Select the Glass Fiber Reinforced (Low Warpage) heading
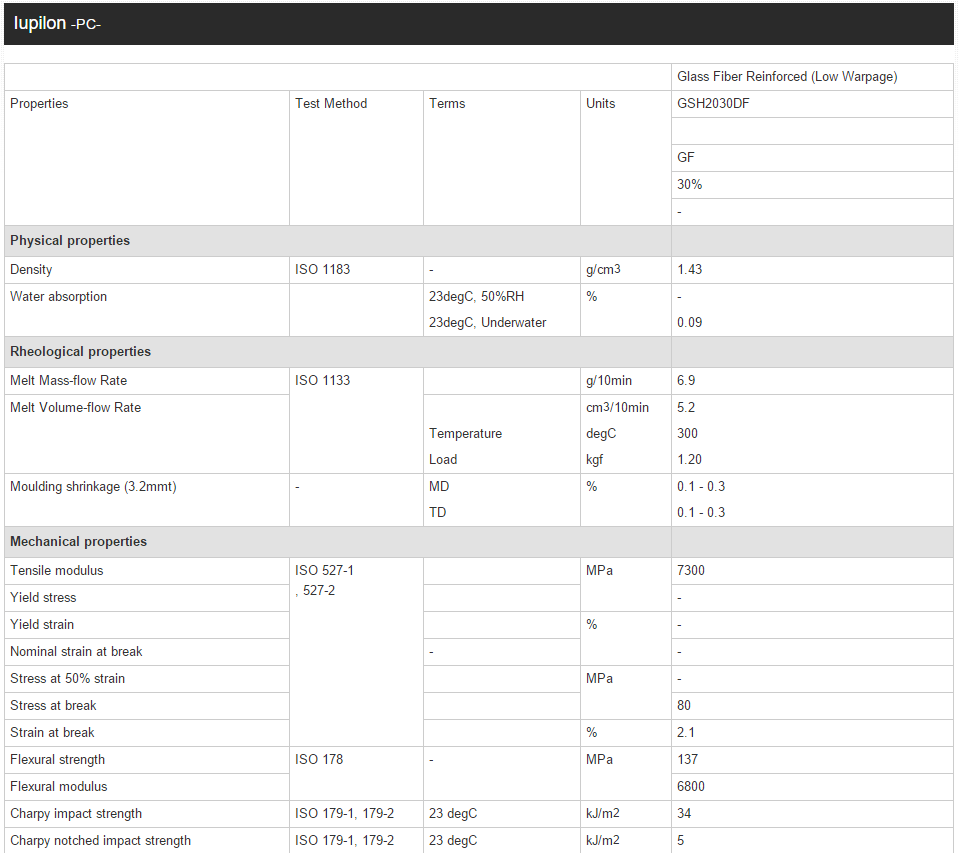The height and width of the screenshot is (853, 959). tap(787, 76)
